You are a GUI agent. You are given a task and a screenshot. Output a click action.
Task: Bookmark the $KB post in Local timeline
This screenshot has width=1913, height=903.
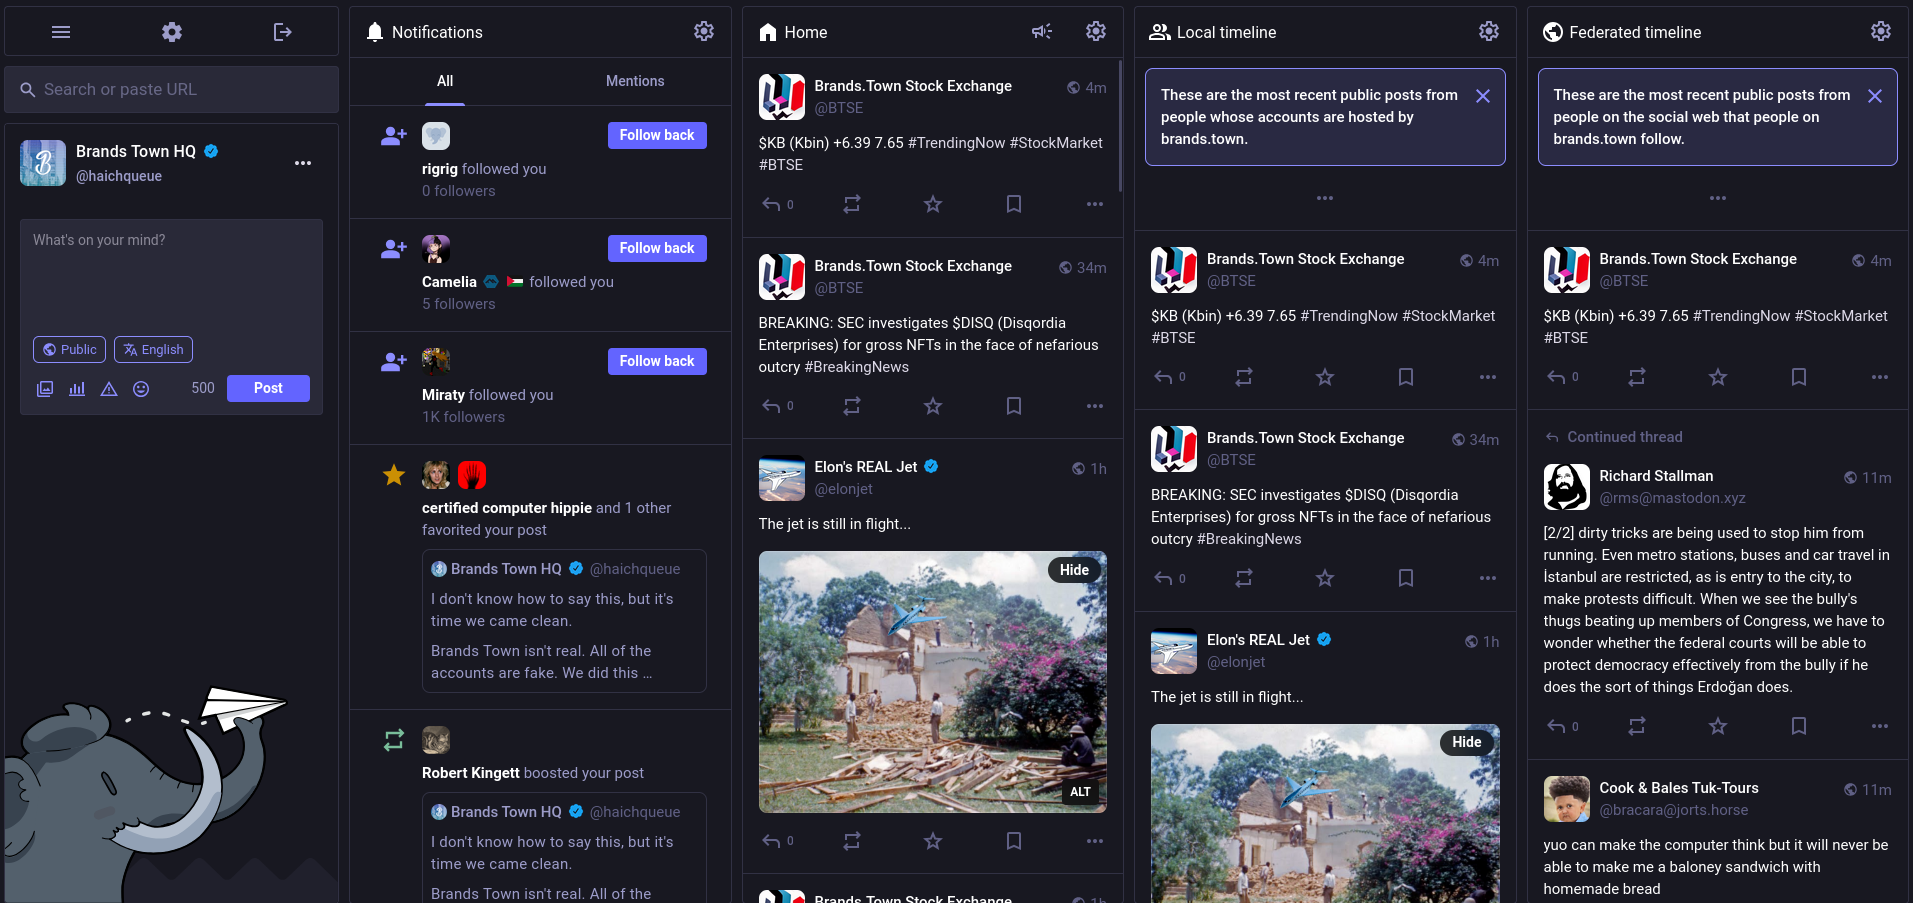pyautogui.click(x=1406, y=377)
